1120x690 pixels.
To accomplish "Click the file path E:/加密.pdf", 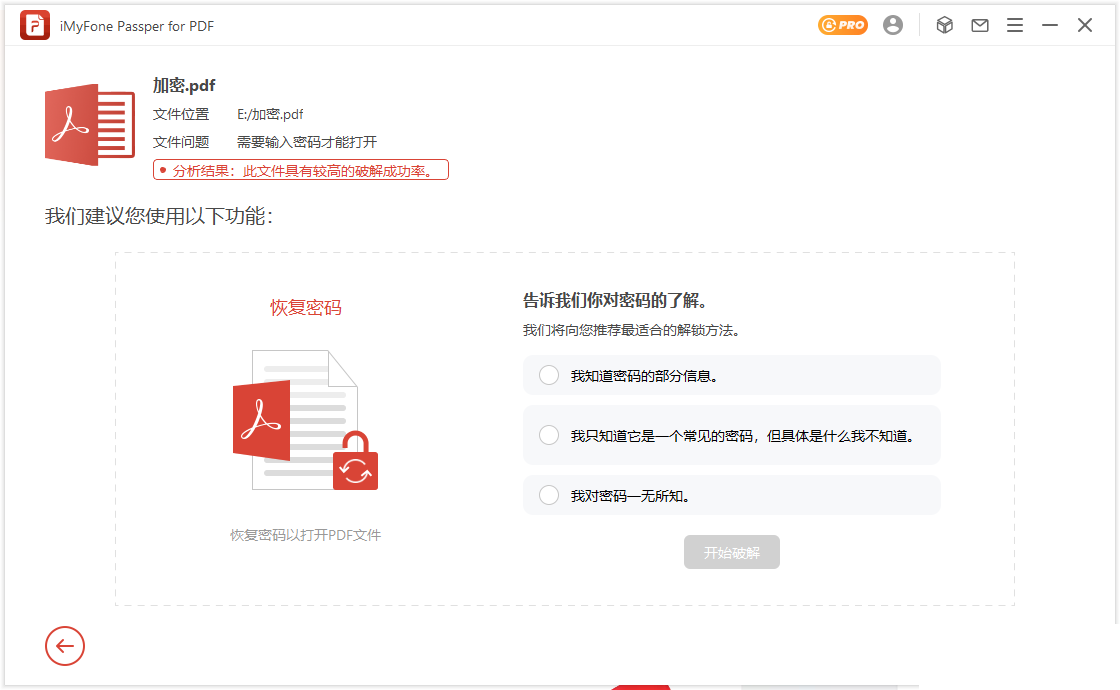I will click(x=270, y=114).
